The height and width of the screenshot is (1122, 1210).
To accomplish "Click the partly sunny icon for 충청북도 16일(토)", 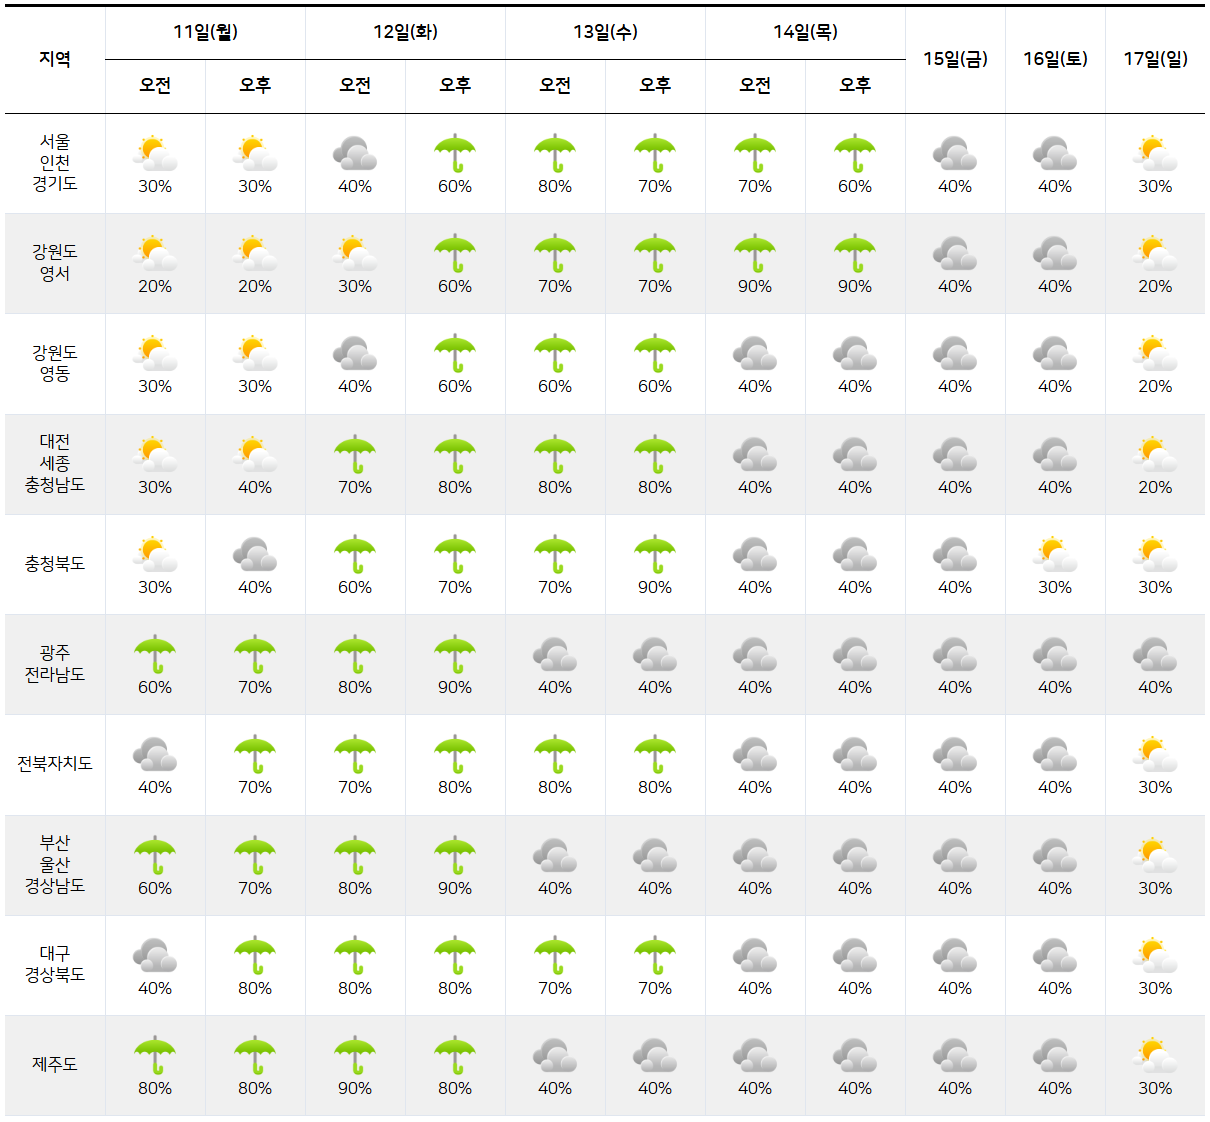I will tap(1055, 555).
